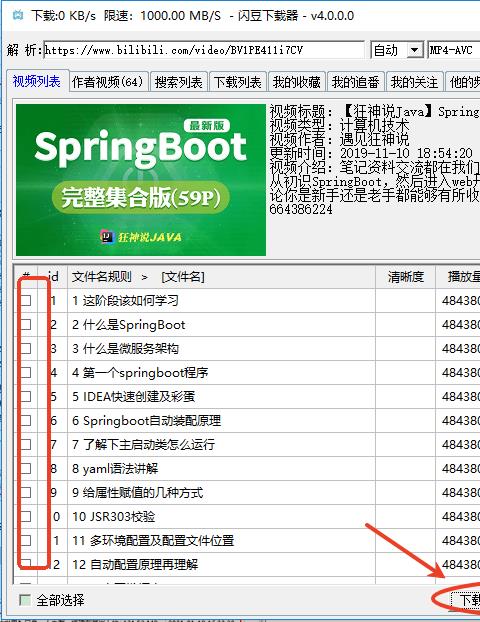
Task: Tick checkbox for row 6 Springboot自动装配原理
Action: (26, 420)
